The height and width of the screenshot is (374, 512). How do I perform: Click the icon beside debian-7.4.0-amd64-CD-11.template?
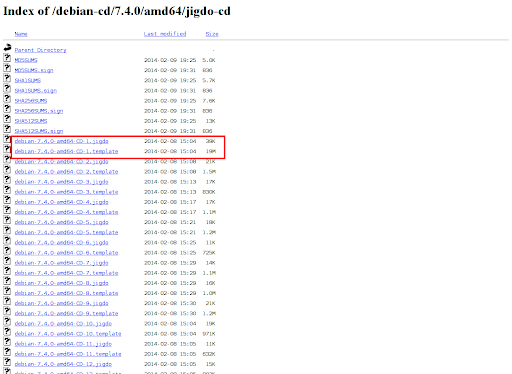[x=7, y=352]
